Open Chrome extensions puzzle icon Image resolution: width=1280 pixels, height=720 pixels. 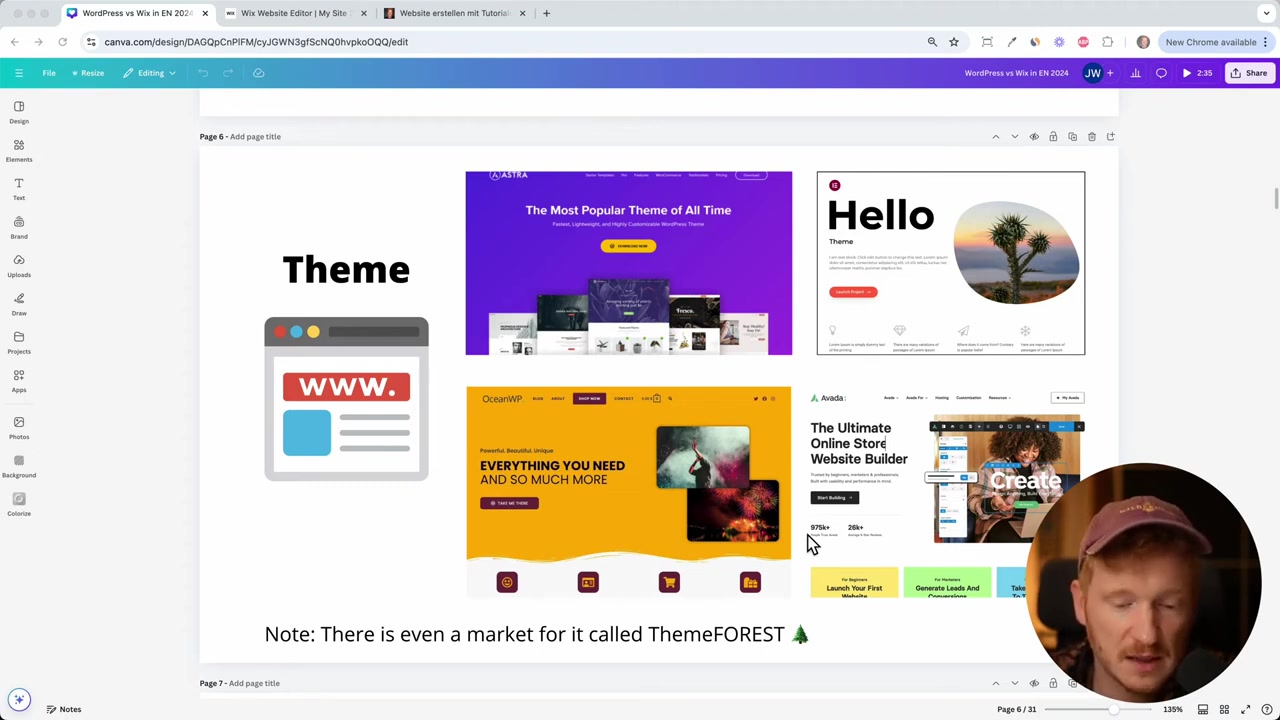tap(1108, 42)
